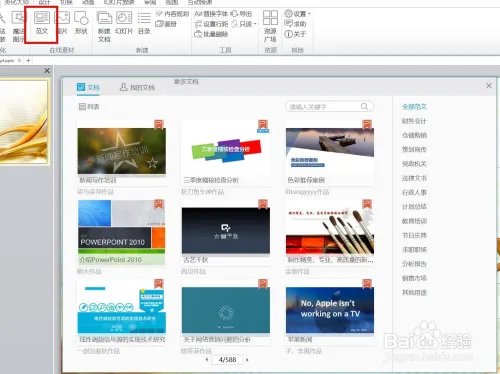Click 更多文档 link in dialog header
The width and height of the screenshot is (500, 374).
pos(186,82)
